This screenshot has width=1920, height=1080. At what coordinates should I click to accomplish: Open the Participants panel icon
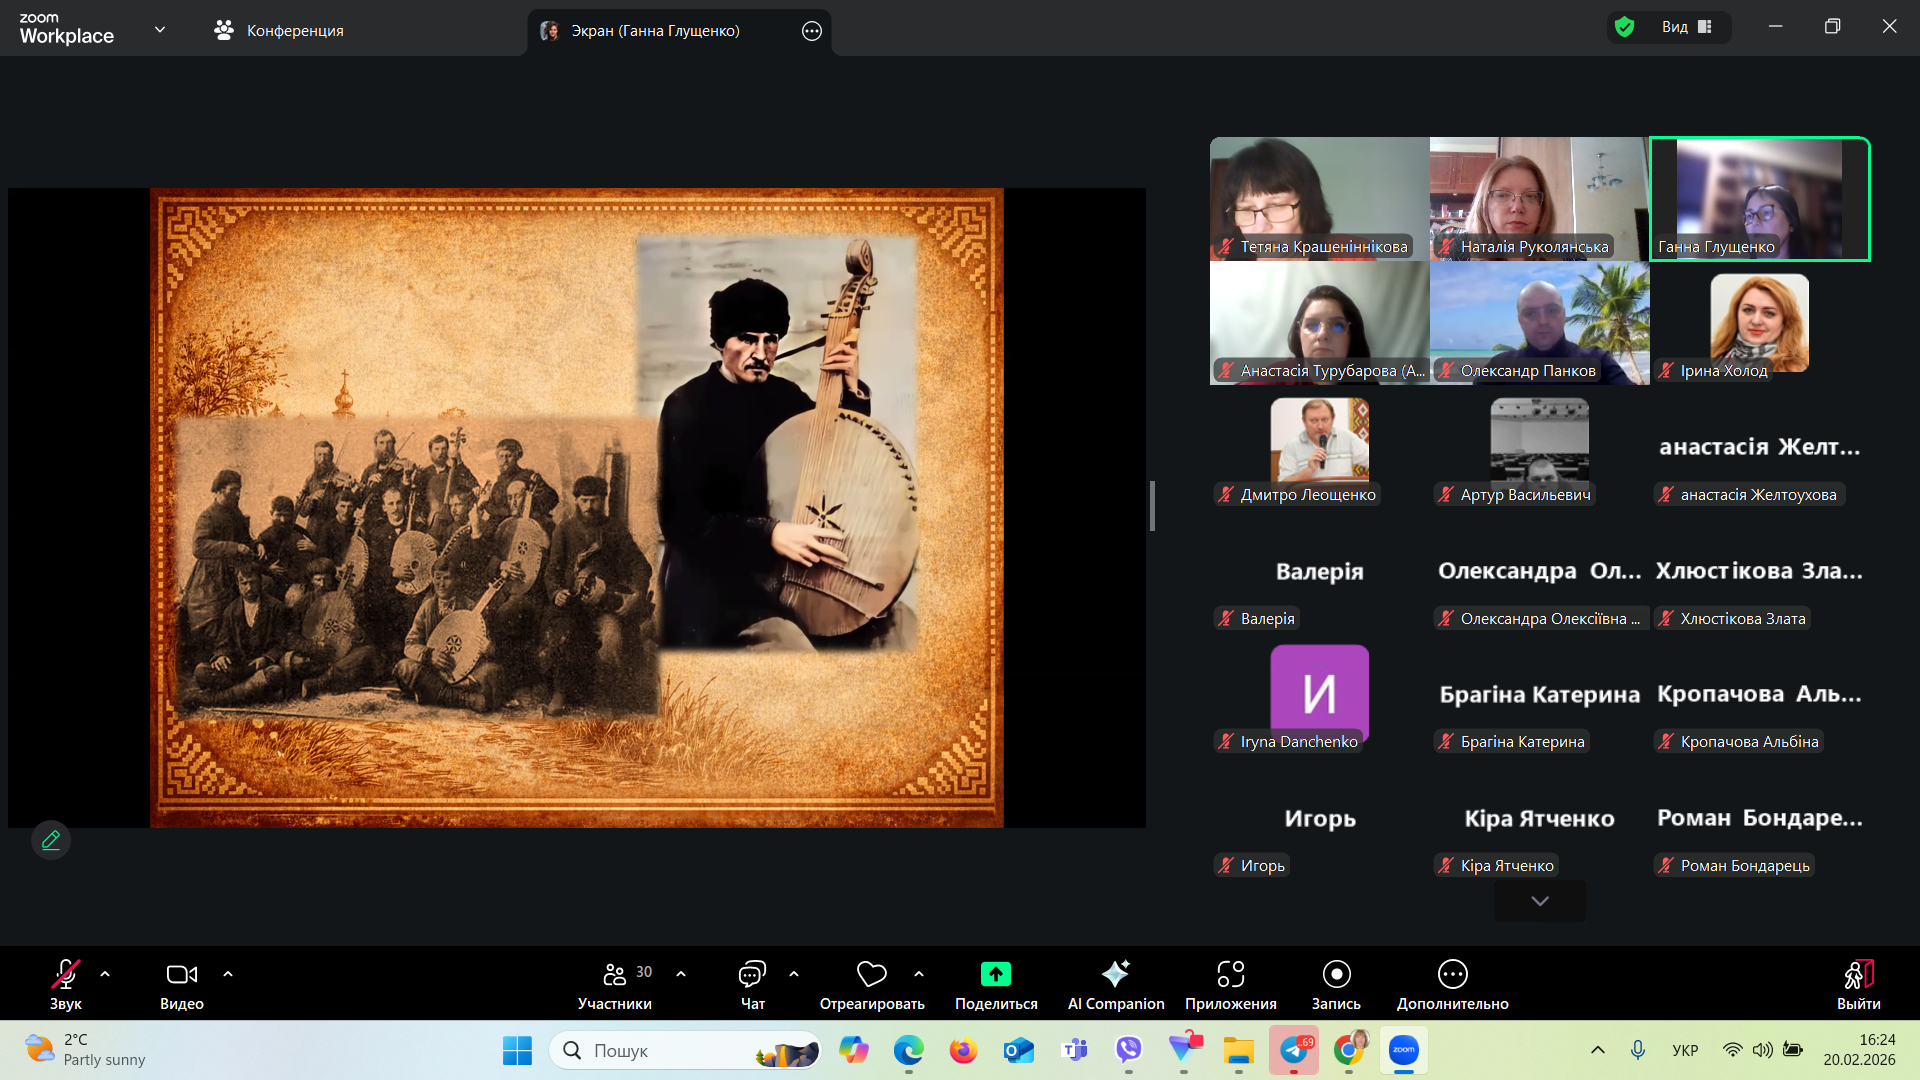tap(614, 974)
